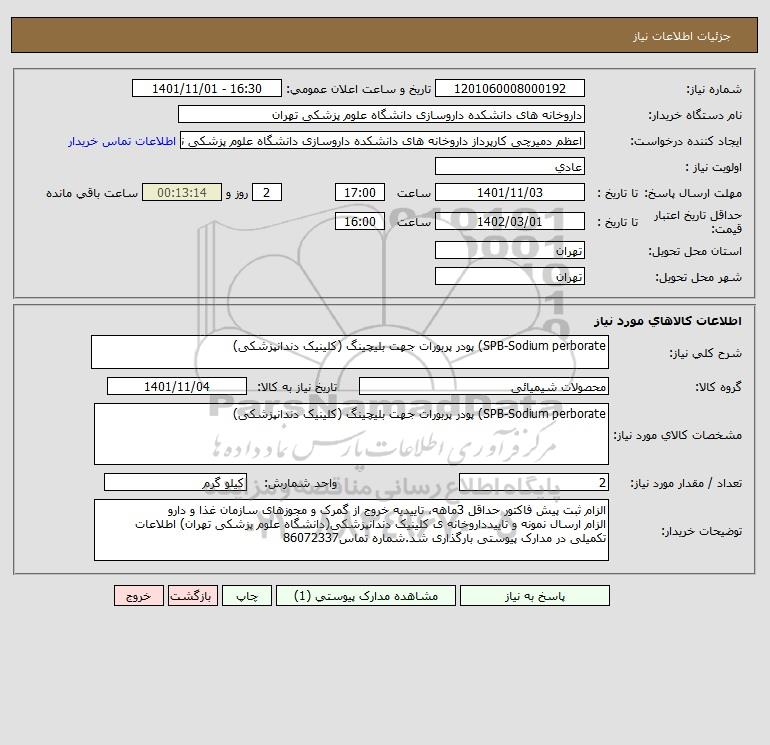
Task: Click the label استان محل تحویل
Action: click(695, 251)
